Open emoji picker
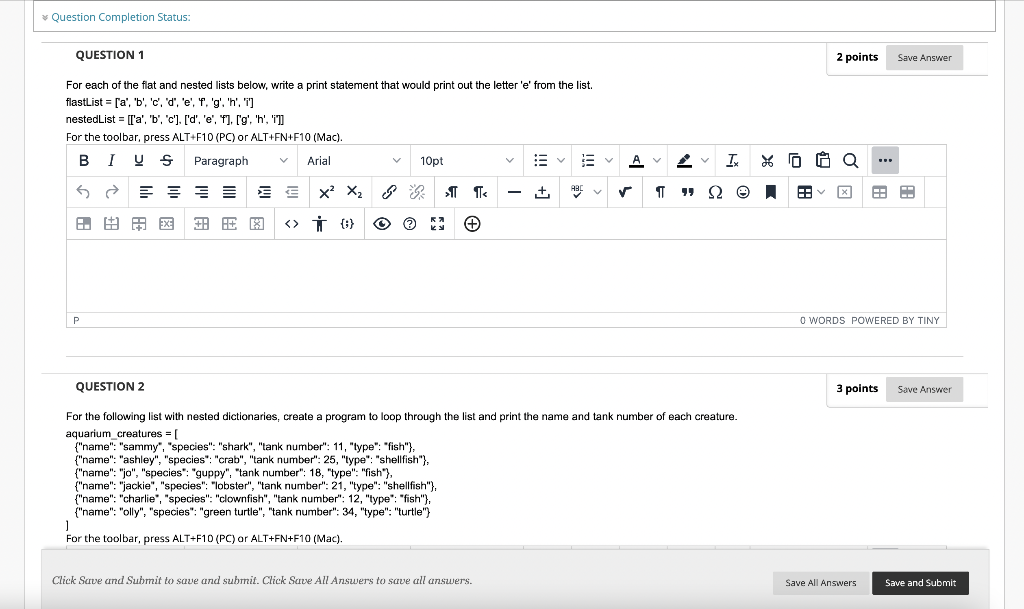 click(743, 192)
